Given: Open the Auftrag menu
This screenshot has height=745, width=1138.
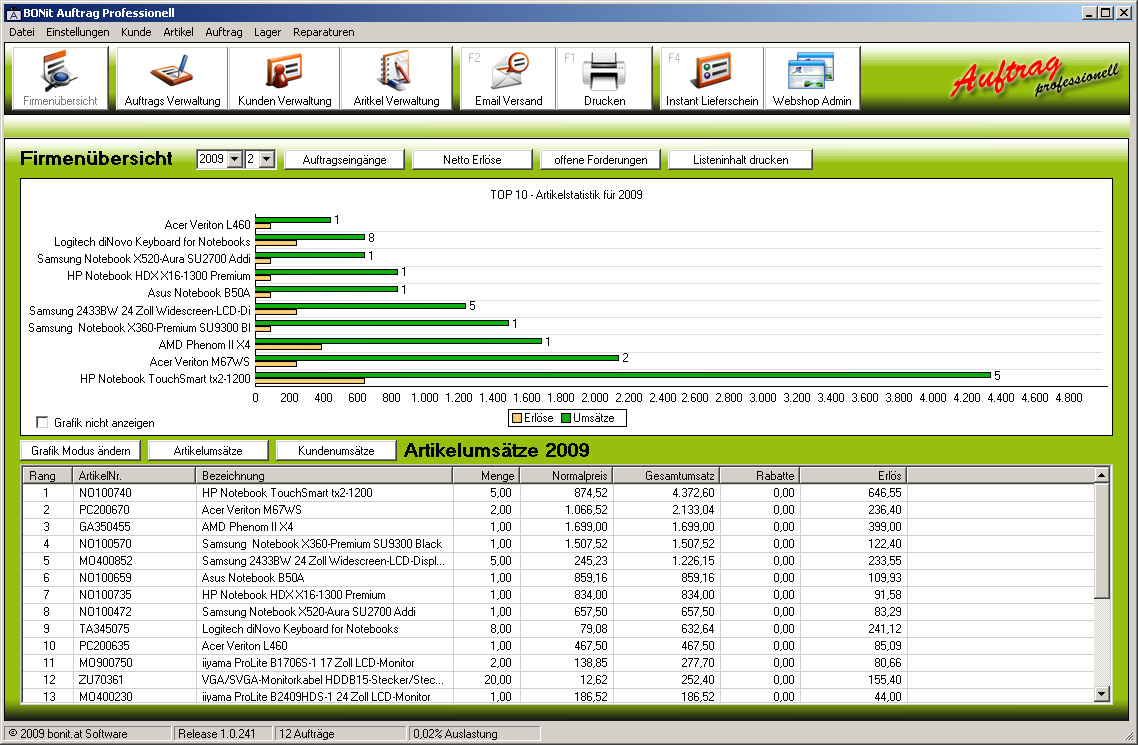Looking at the screenshot, I should click(224, 32).
